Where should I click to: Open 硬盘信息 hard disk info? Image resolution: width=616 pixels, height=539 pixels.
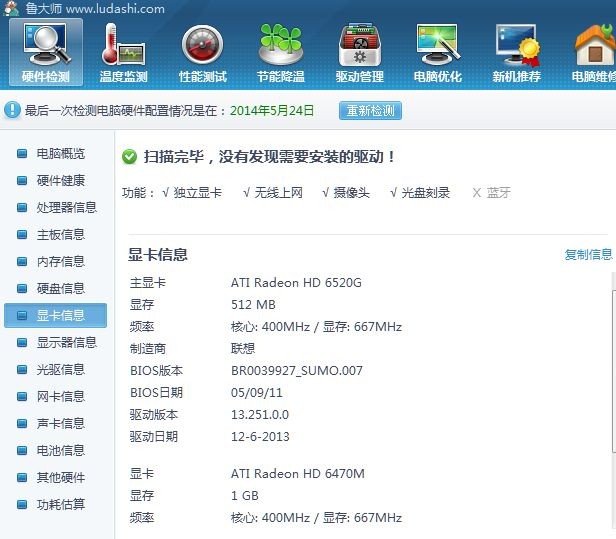60,289
